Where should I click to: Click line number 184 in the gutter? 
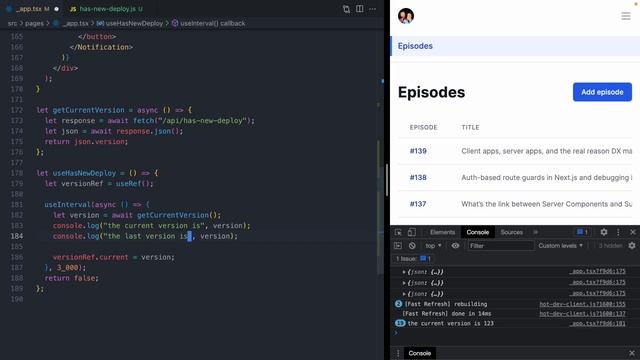pyautogui.click(x=17, y=236)
